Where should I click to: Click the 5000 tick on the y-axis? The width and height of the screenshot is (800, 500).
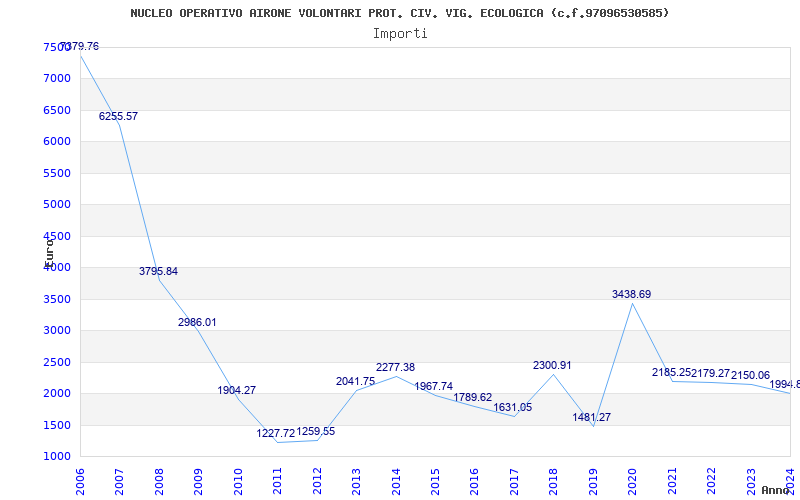coord(57,205)
